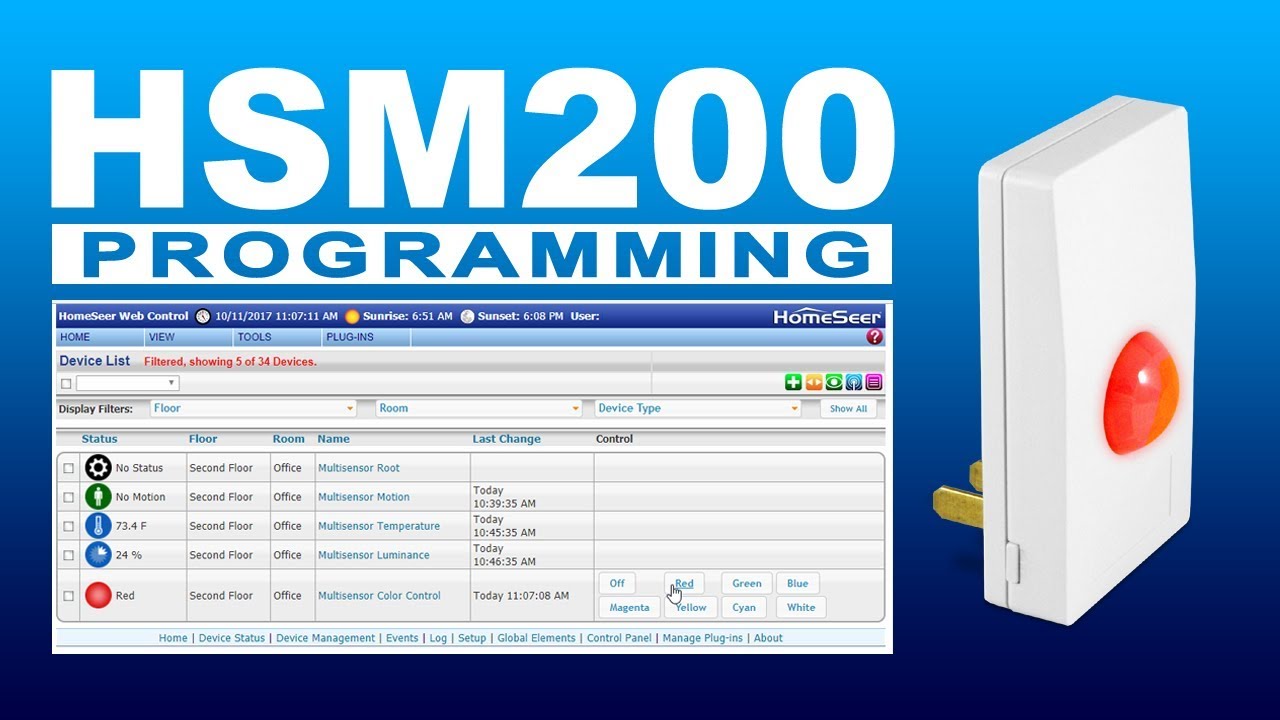Click the footer Setup link
The width and height of the screenshot is (1280, 720).
pos(472,638)
